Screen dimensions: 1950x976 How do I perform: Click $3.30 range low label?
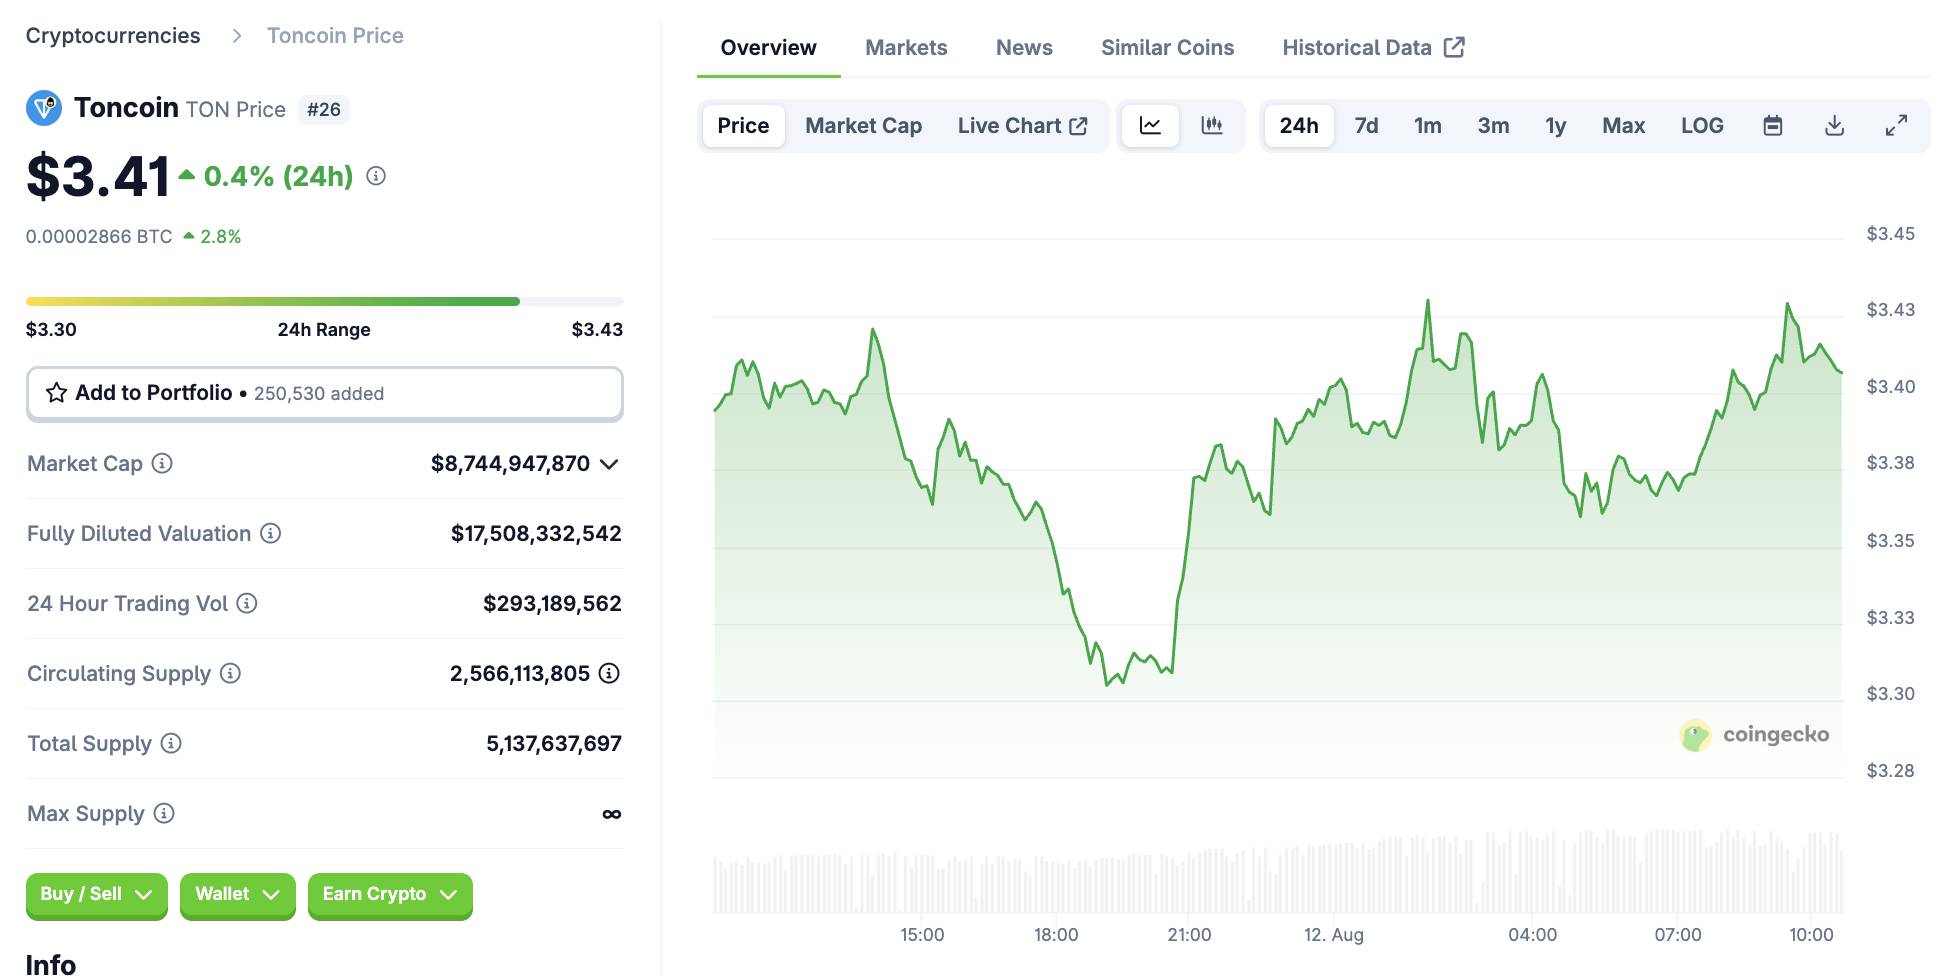pyautogui.click(x=51, y=329)
